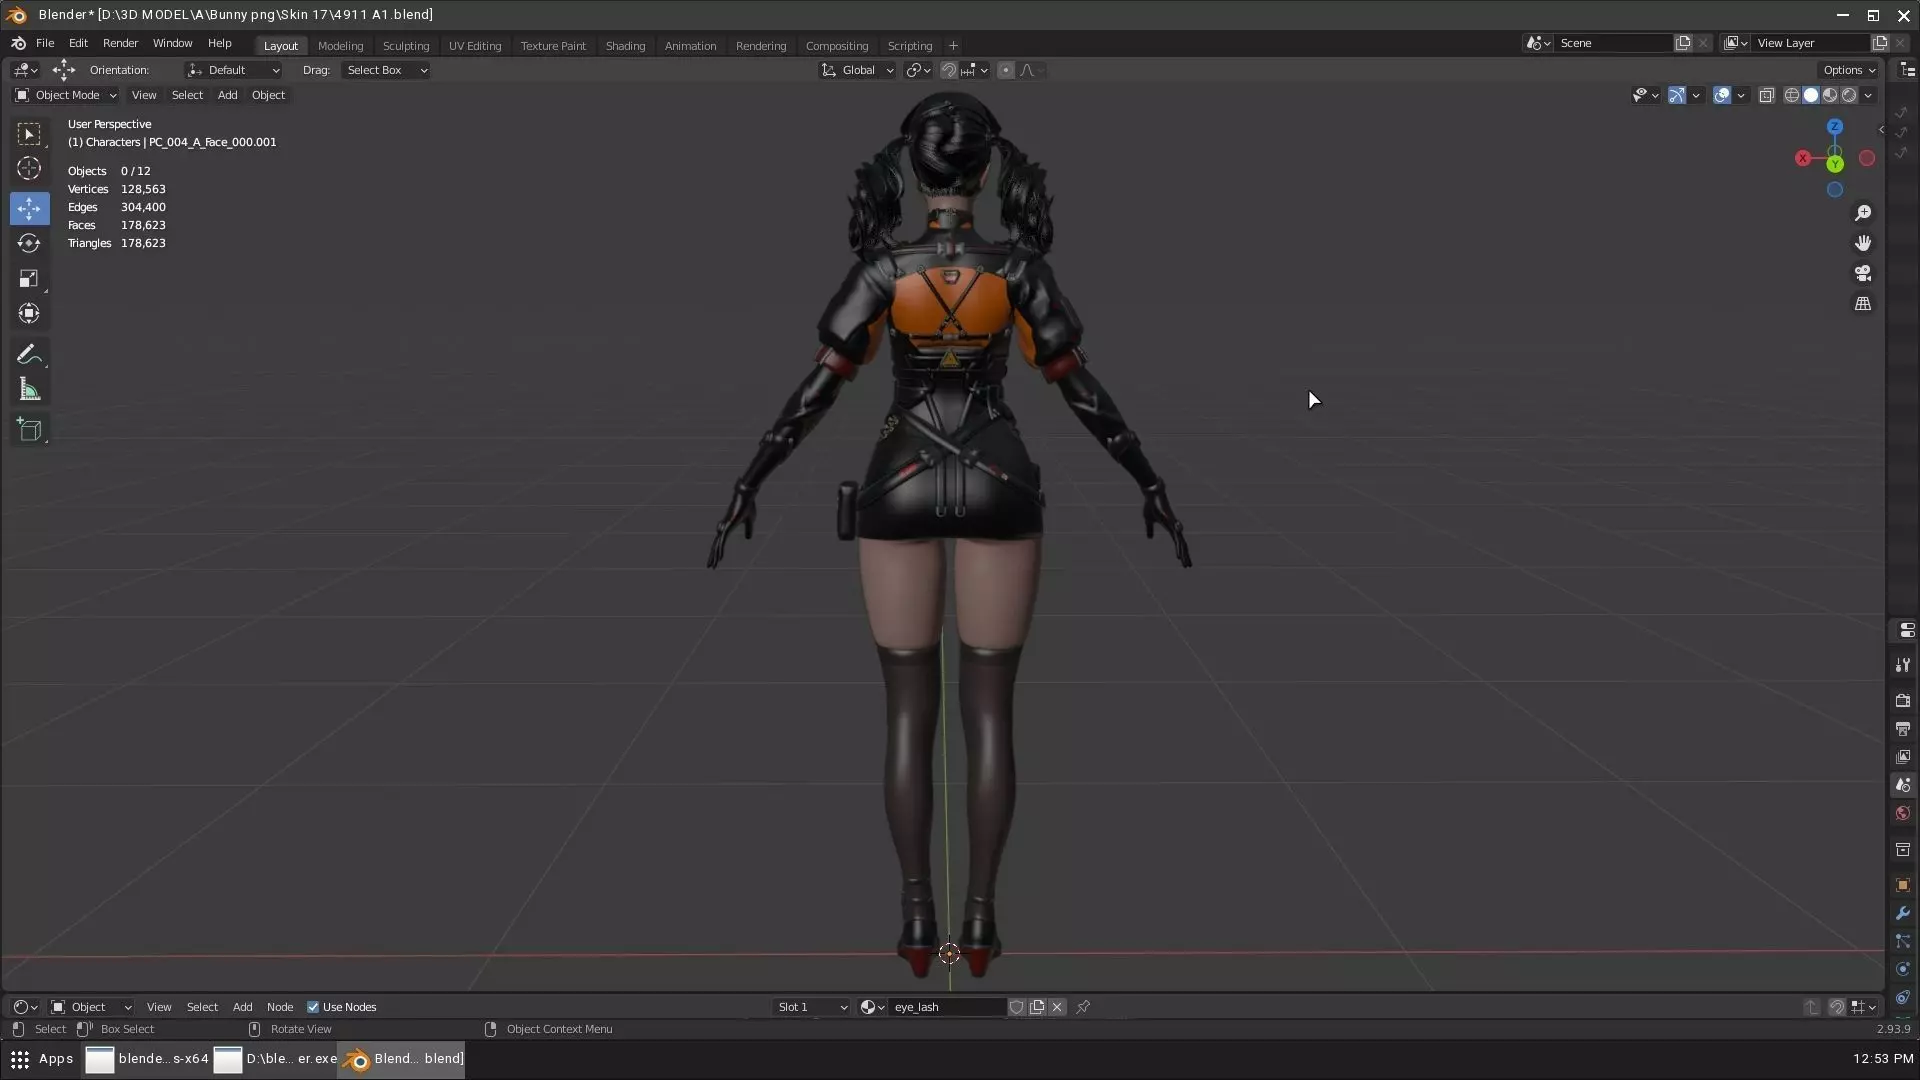Unlink eye_lash material X button
The height and width of the screenshot is (1080, 1920).
tap(1057, 1007)
